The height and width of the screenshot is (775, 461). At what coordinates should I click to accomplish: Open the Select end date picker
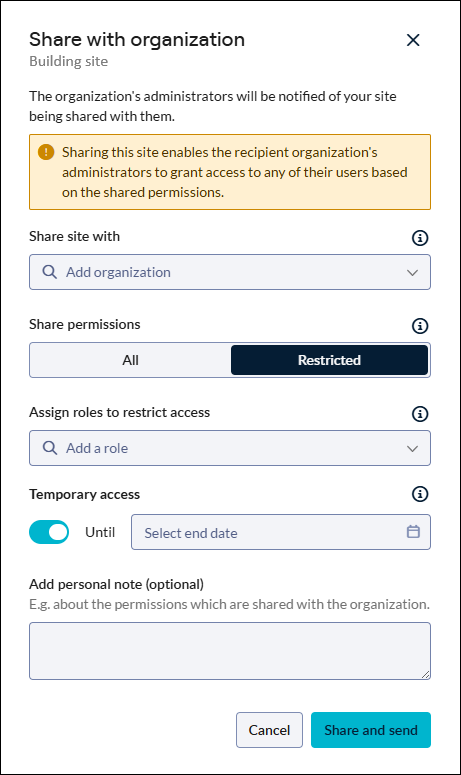pyautogui.click(x=281, y=532)
